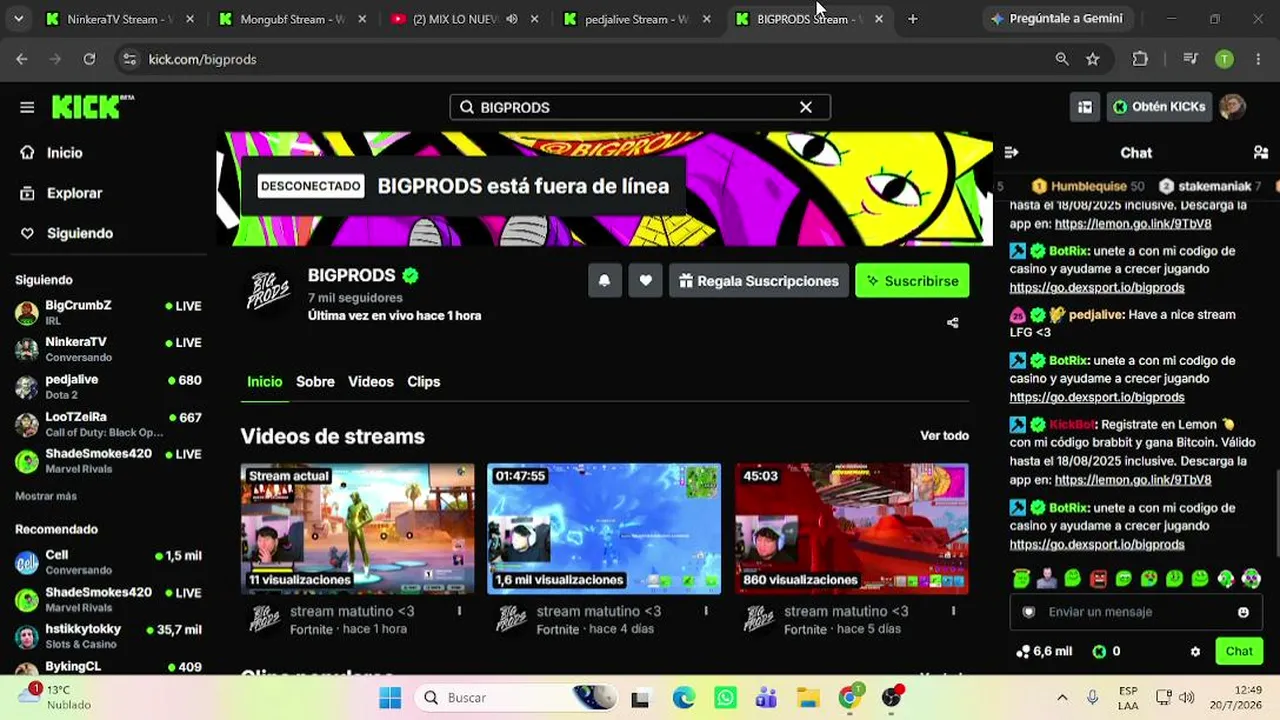Open the BigCrumbZ channel in the sidebar
Image resolution: width=1280 pixels, height=720 pixels.
(x=108, y=312)
